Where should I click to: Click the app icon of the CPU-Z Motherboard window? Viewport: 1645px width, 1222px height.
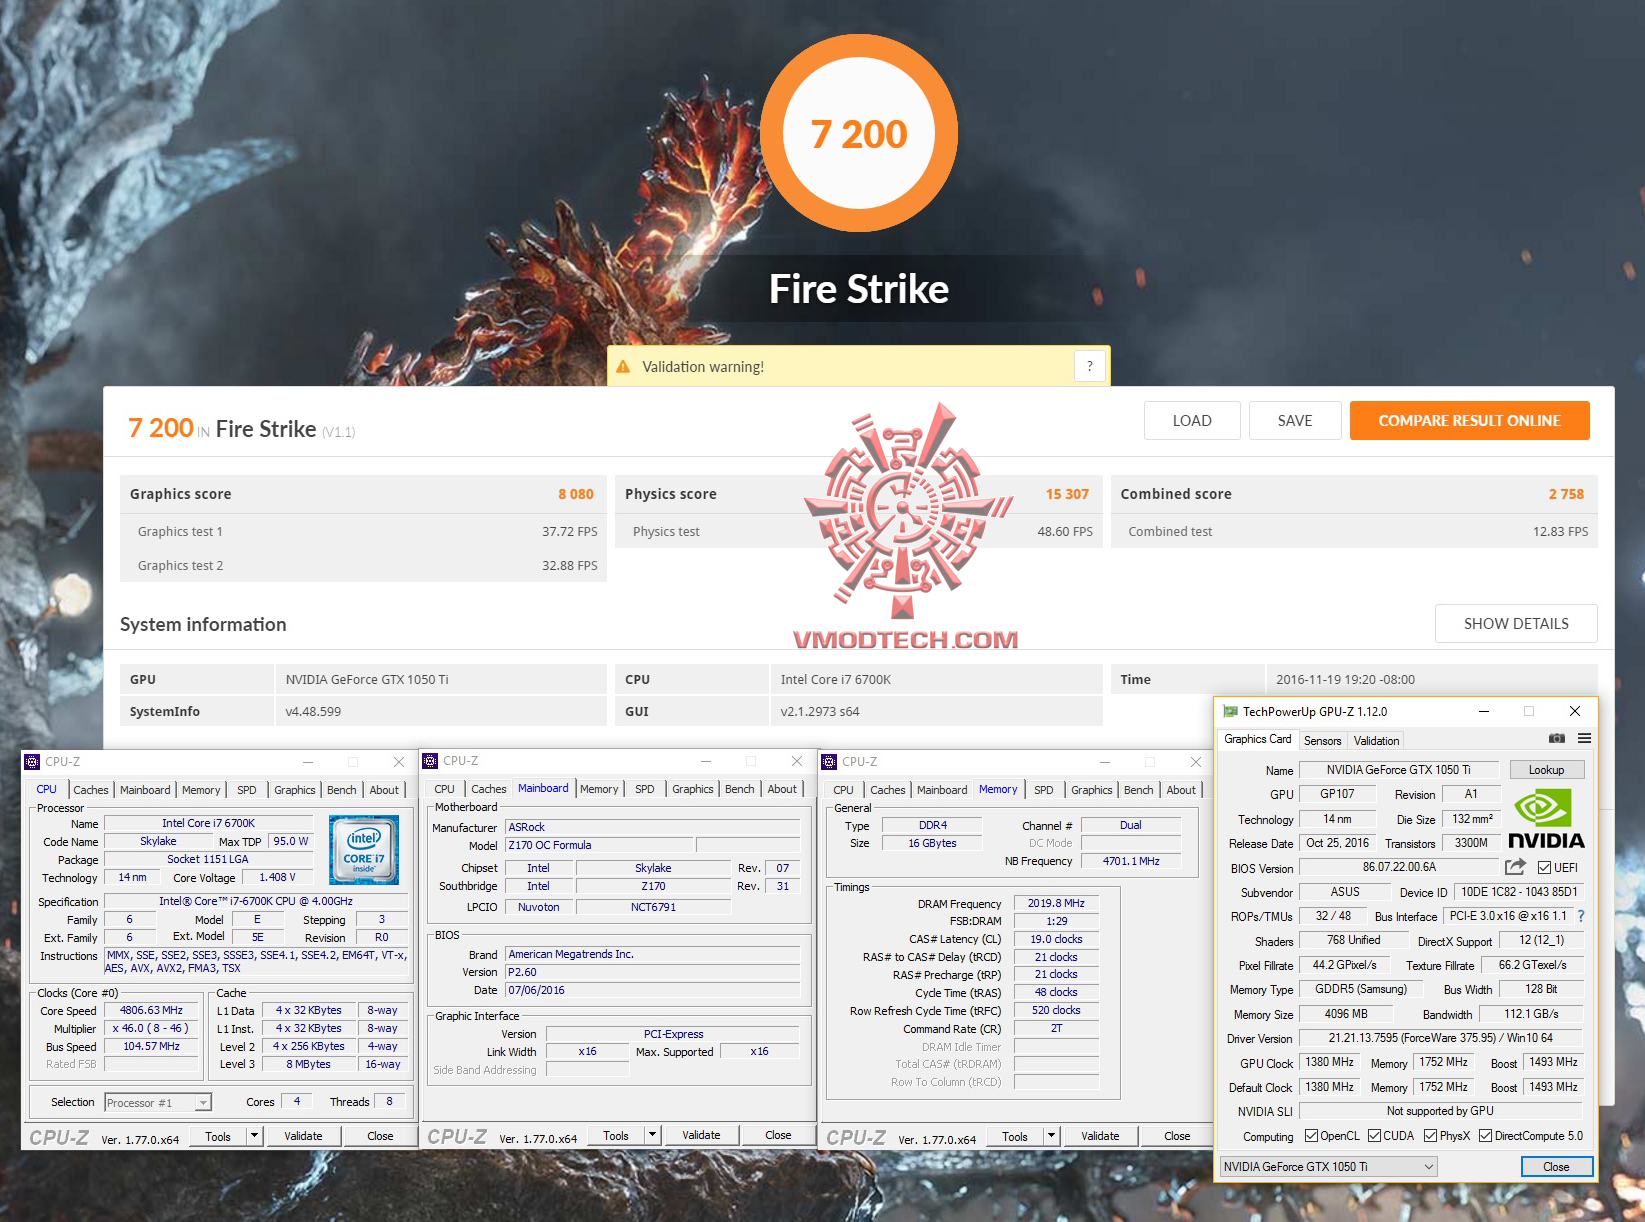[430, 761]
